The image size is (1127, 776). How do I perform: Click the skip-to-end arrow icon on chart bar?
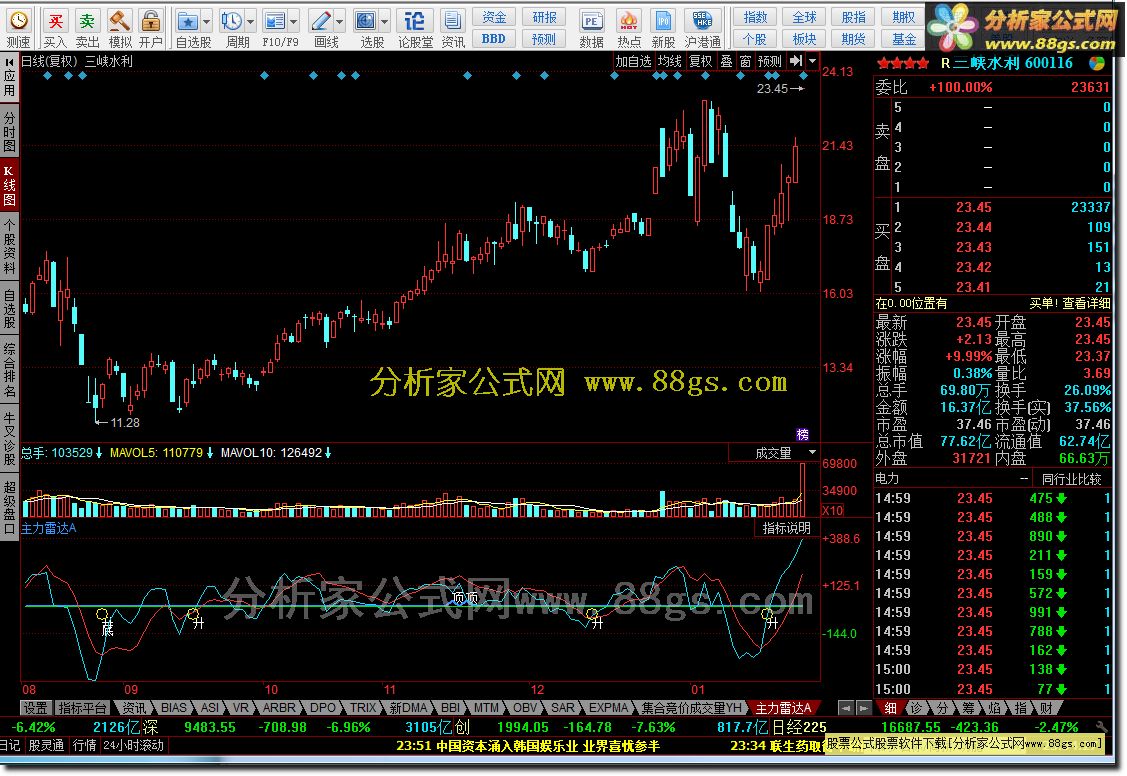(x=796, y=61)
